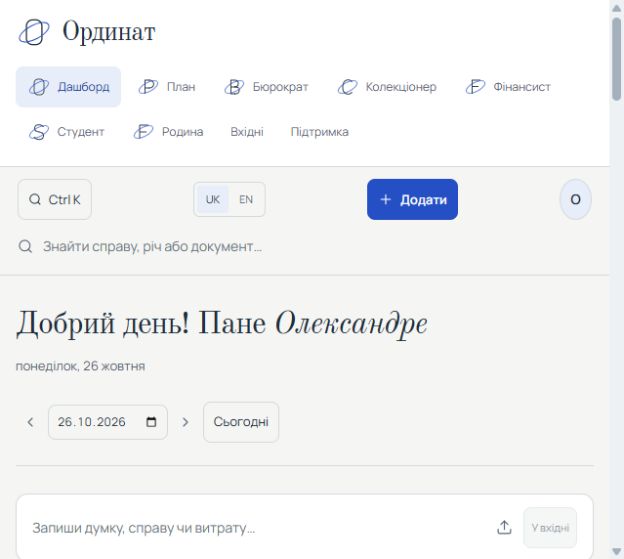
Task: Click the scrollbar up arrow
Action: point(617,8)
